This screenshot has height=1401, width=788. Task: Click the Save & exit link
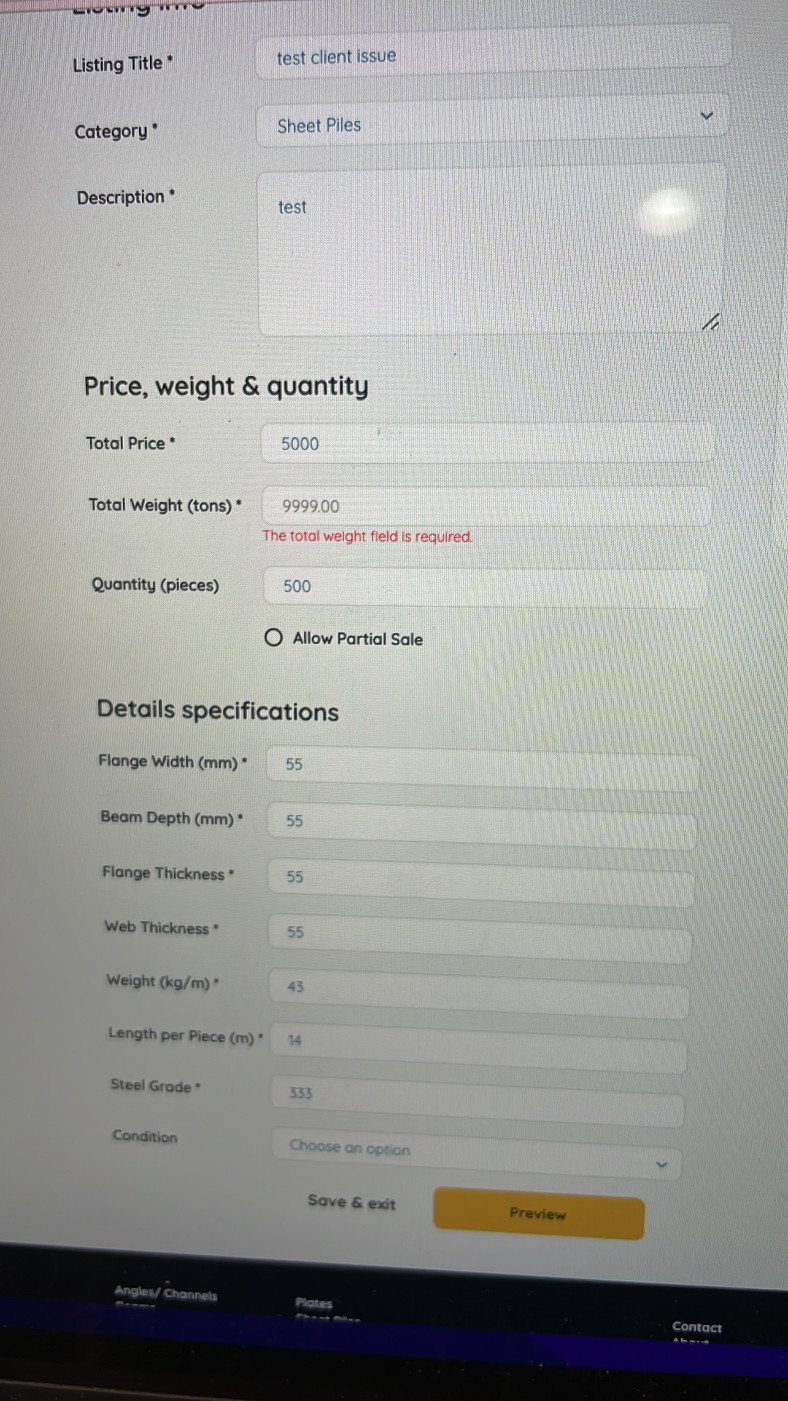click(x=352, y=1203)
